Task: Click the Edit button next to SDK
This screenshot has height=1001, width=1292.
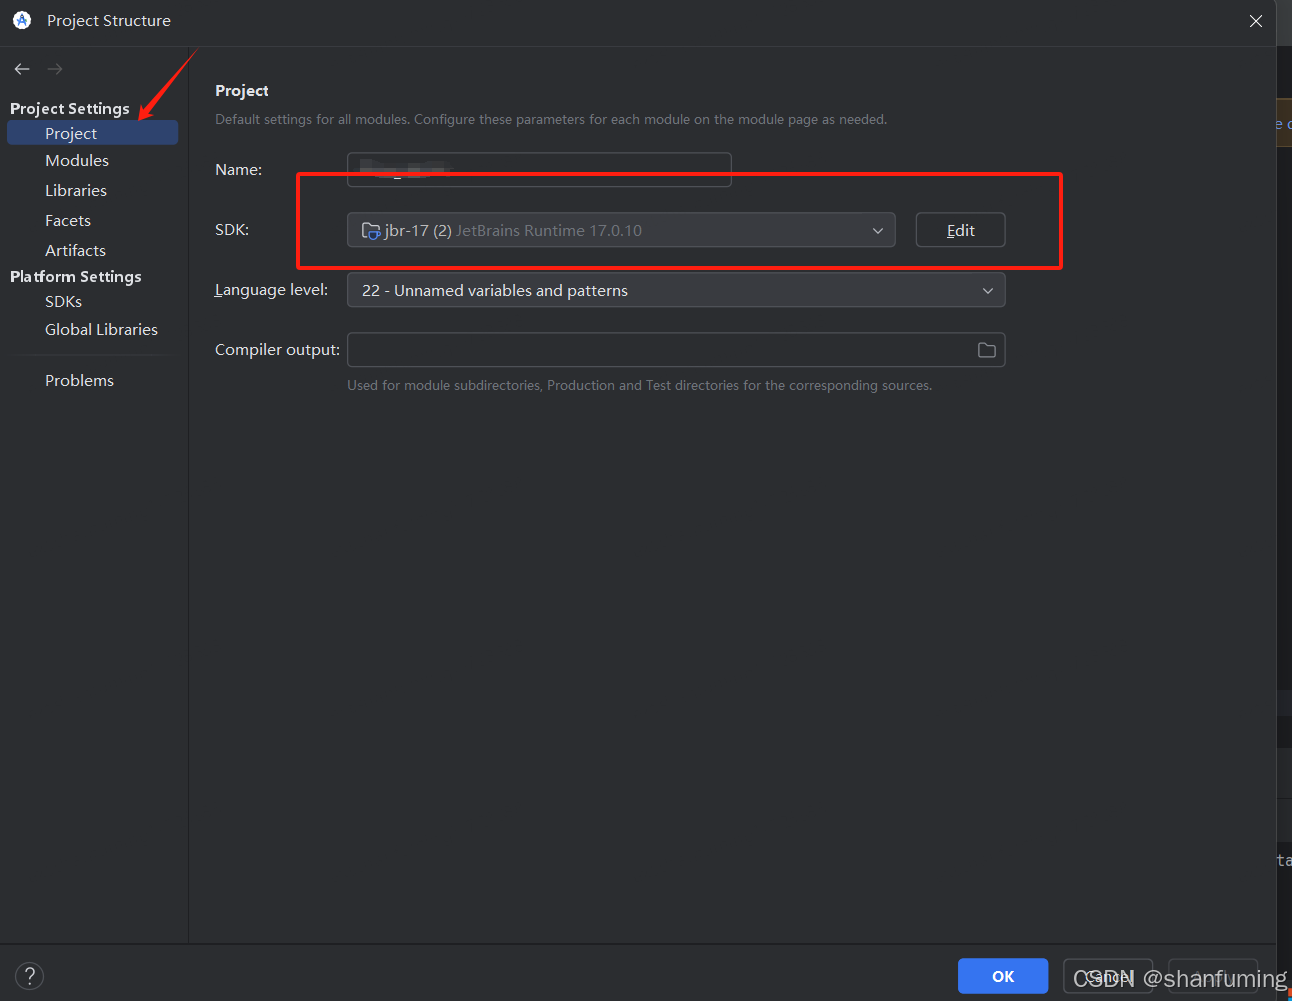Action: click(959, 229)
